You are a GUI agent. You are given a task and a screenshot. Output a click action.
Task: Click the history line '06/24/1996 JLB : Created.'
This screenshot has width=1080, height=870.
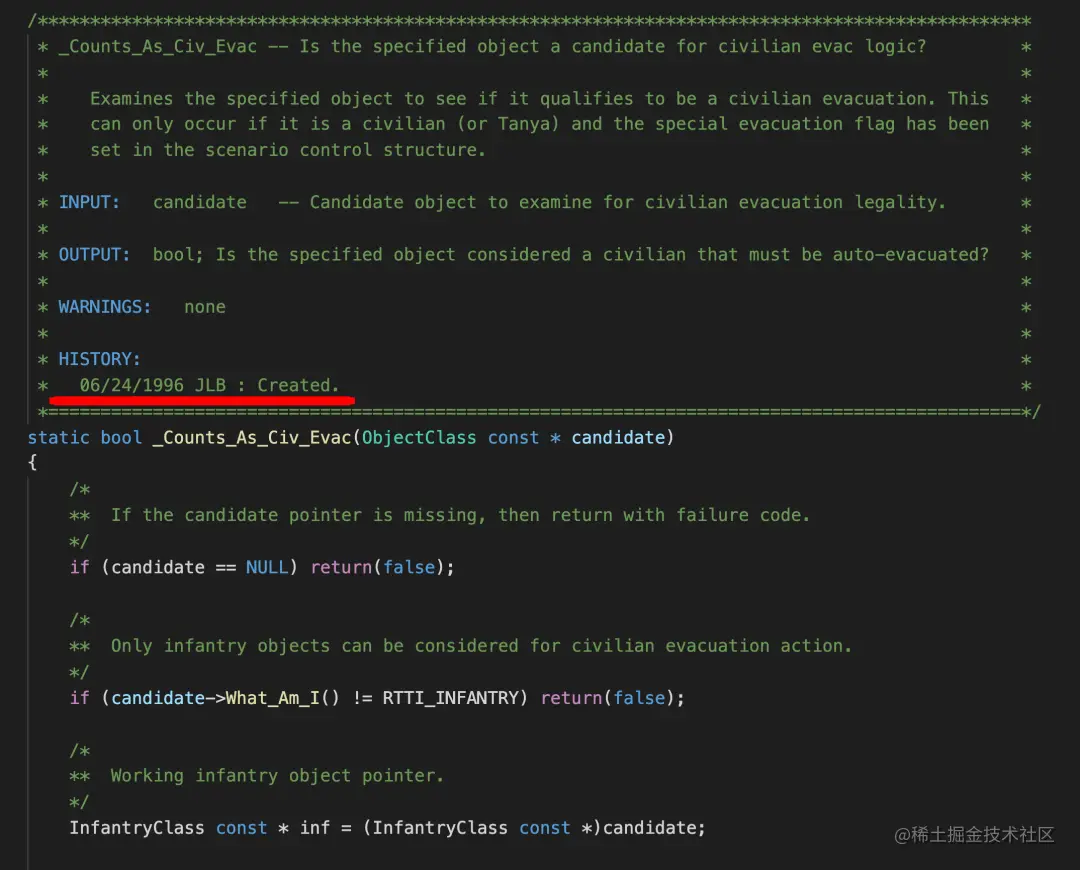209,385
